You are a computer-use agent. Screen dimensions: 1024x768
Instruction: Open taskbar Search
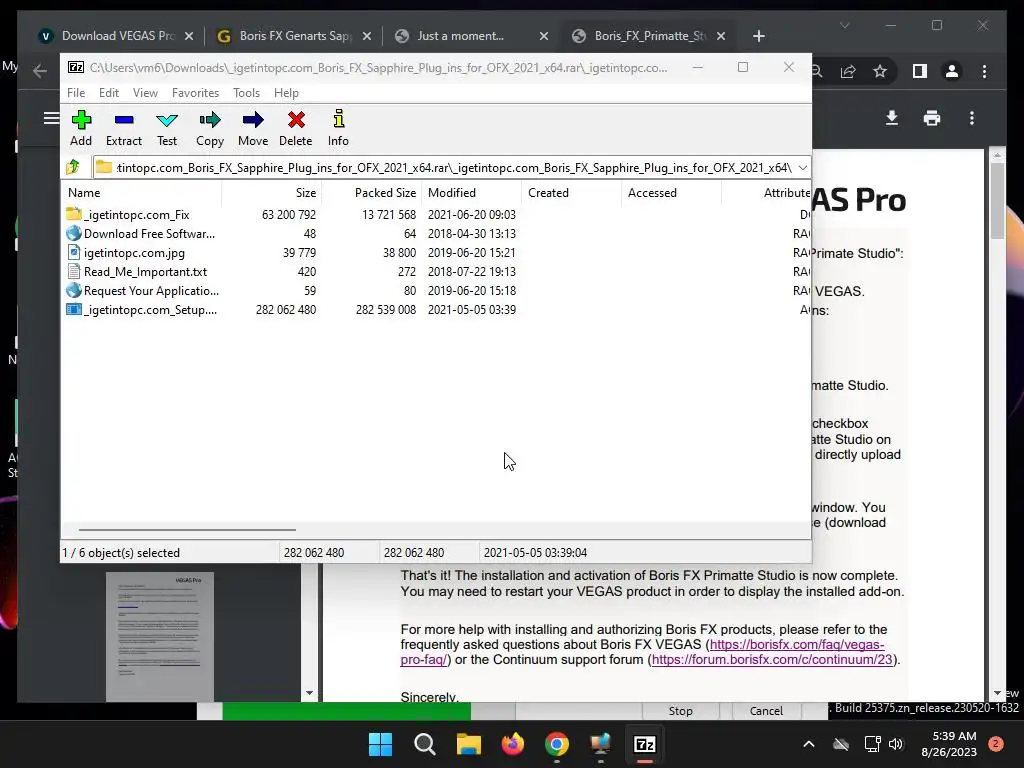[424, 744]
